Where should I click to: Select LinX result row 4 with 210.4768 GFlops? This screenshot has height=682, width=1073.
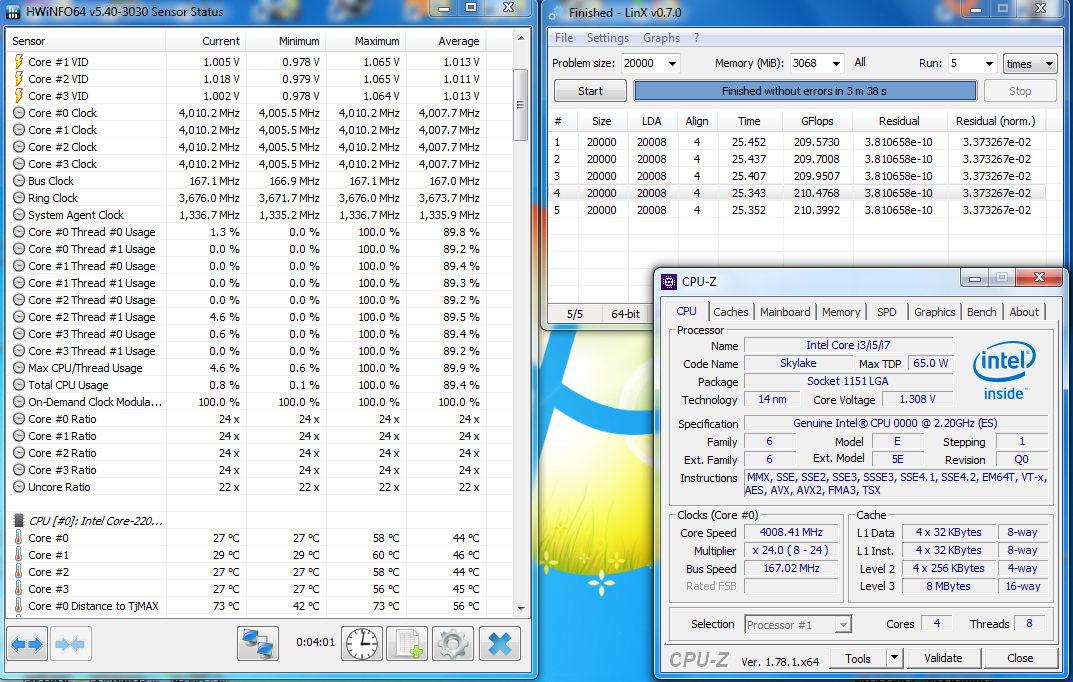point(799,193)
